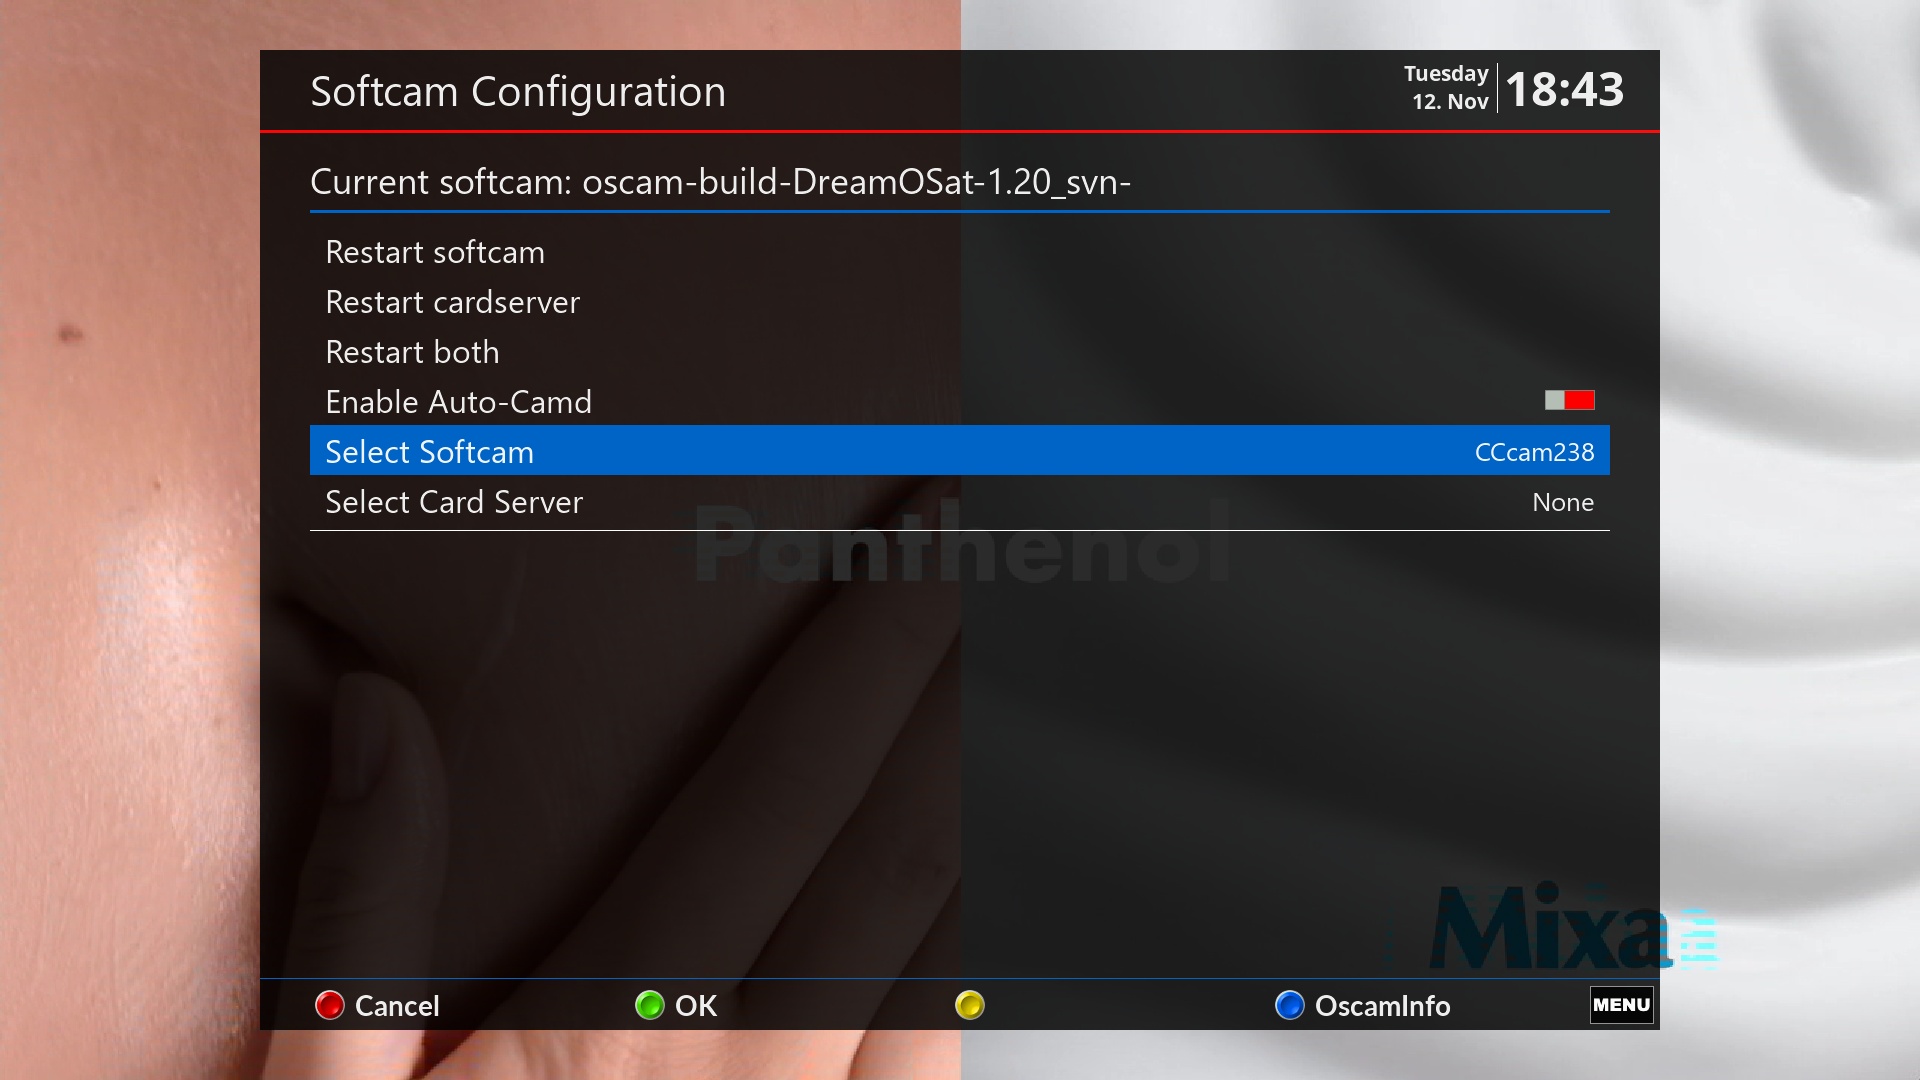Click the OK label

[x=696, y=1006]
